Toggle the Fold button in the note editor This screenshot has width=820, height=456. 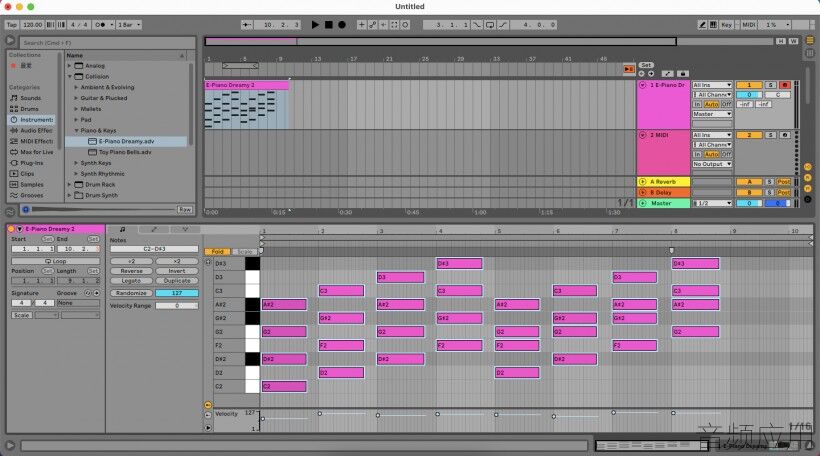tap(218, 252)
